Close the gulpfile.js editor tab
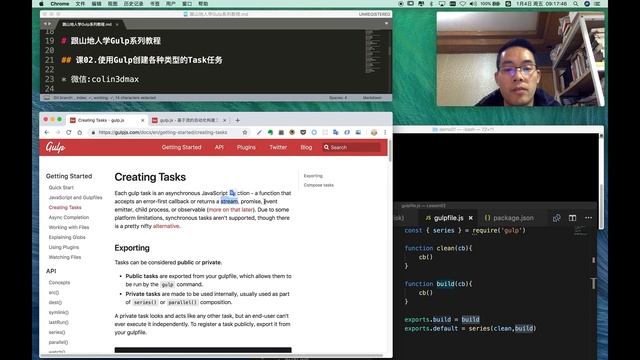 coord(471,218)
